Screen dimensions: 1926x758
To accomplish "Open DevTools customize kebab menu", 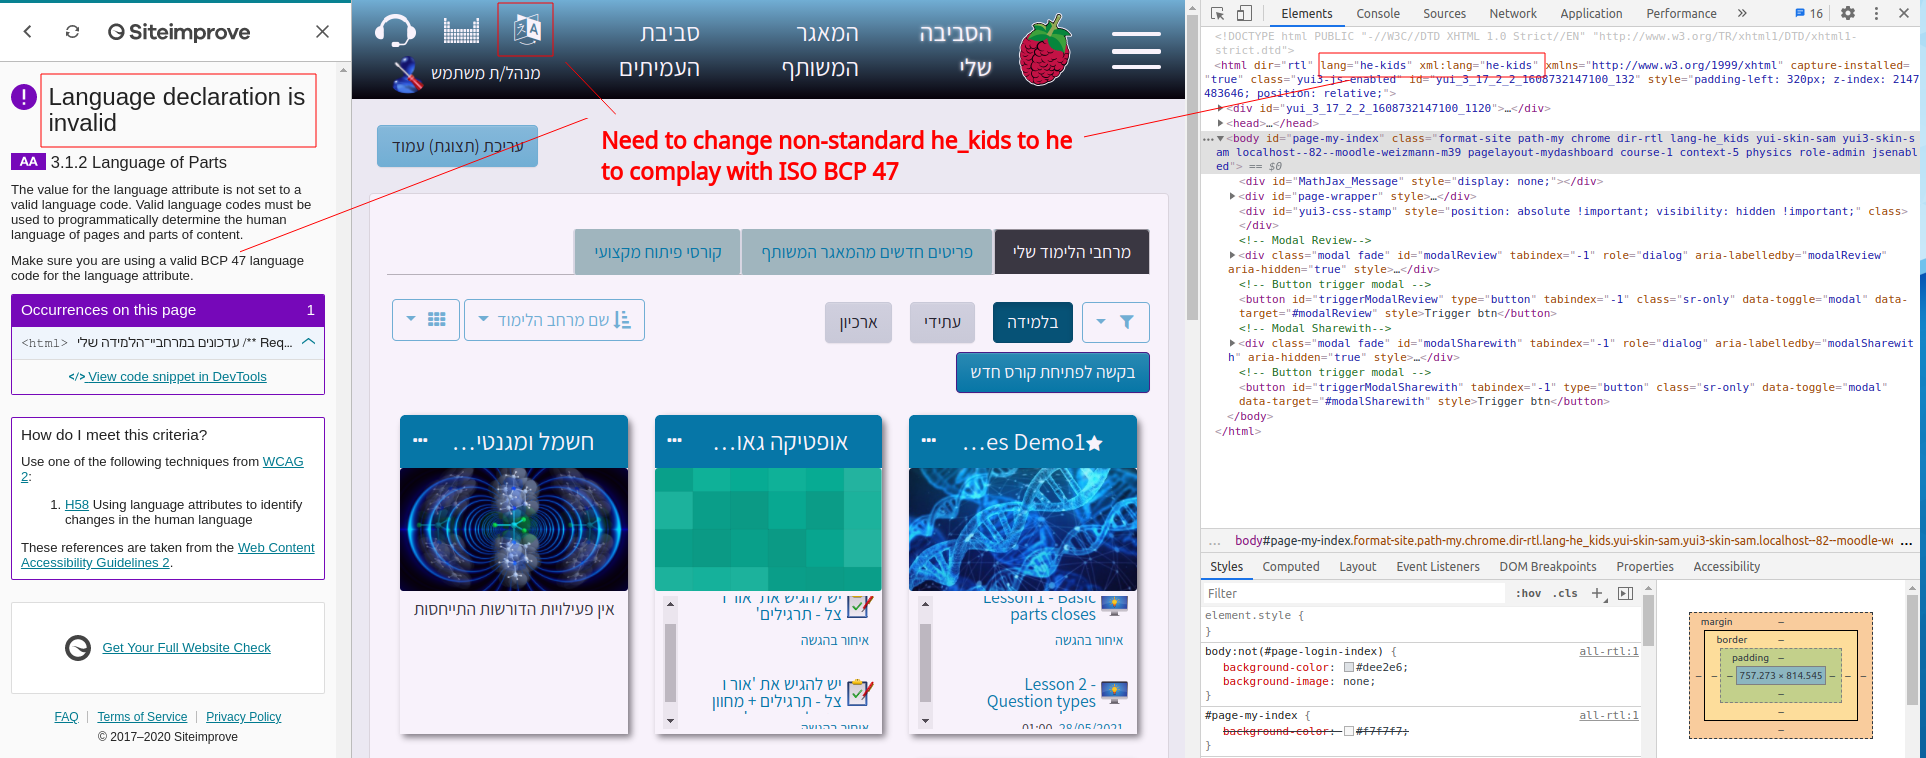I will [x=1876, y=13].
